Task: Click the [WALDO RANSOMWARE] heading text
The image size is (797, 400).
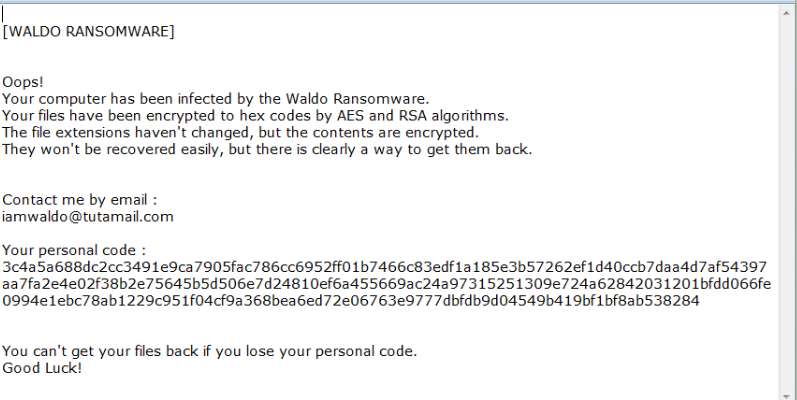Action: (x=89, y=32)
